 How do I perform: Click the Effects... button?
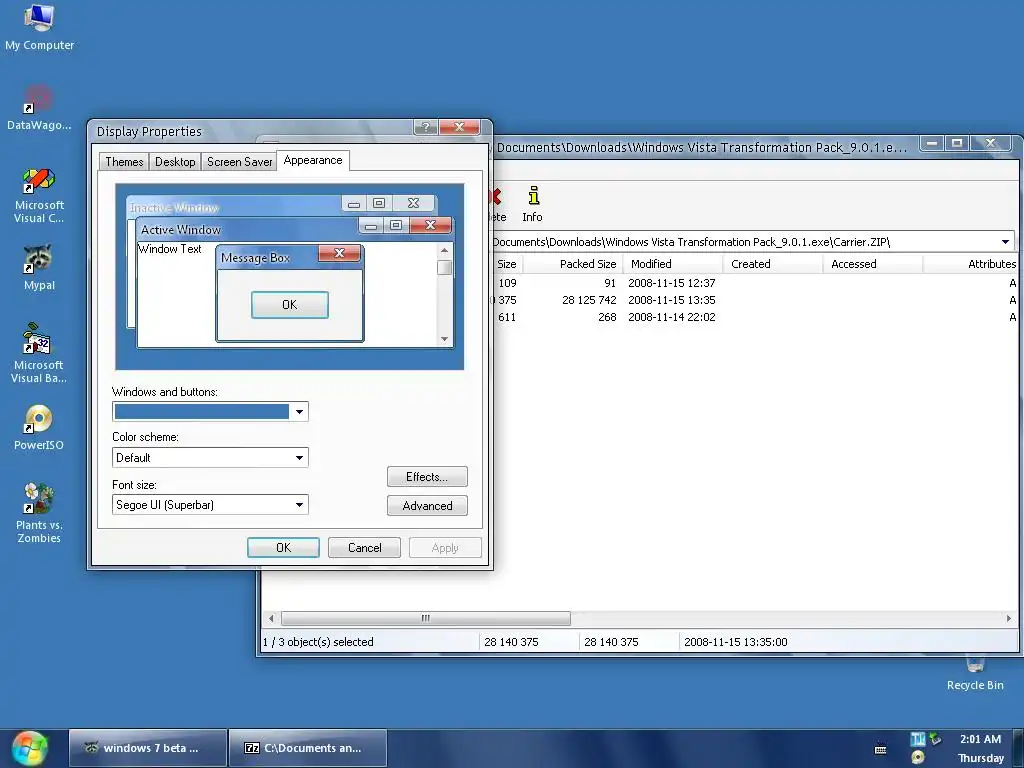(427, 477)
